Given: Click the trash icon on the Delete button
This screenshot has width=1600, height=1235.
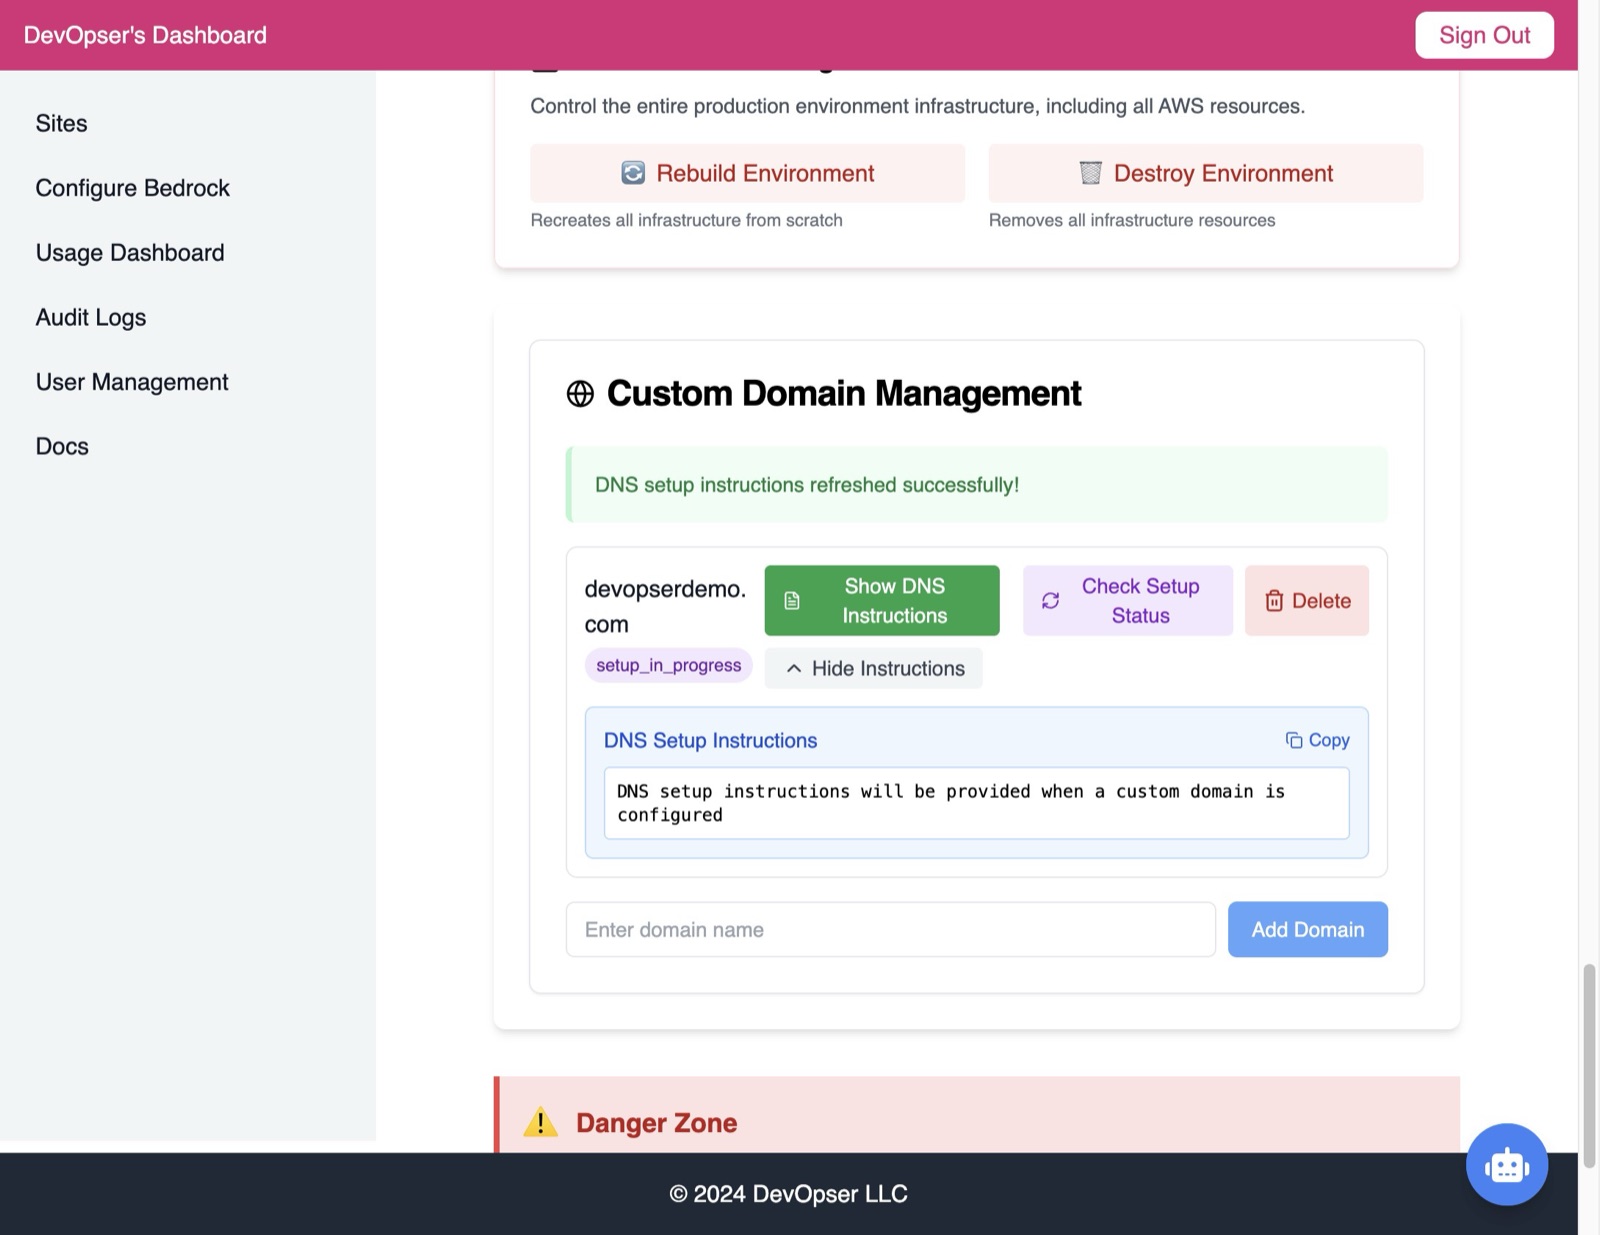Looking at the screenshot, I should (1274, 601).
